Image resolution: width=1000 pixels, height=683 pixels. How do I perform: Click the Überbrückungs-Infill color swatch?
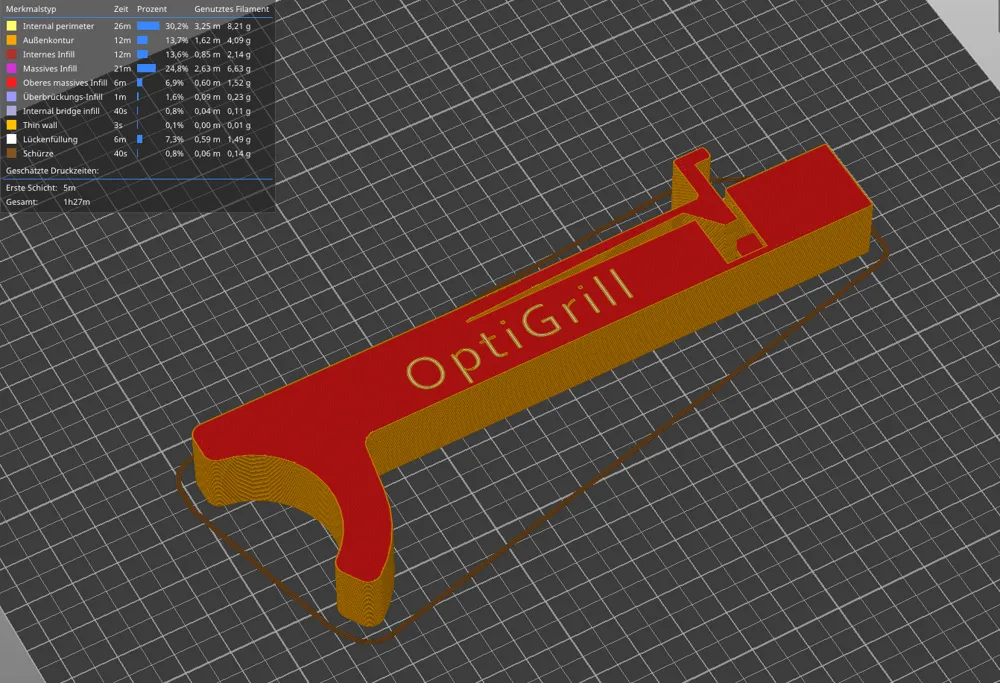[x=11, y=97]
